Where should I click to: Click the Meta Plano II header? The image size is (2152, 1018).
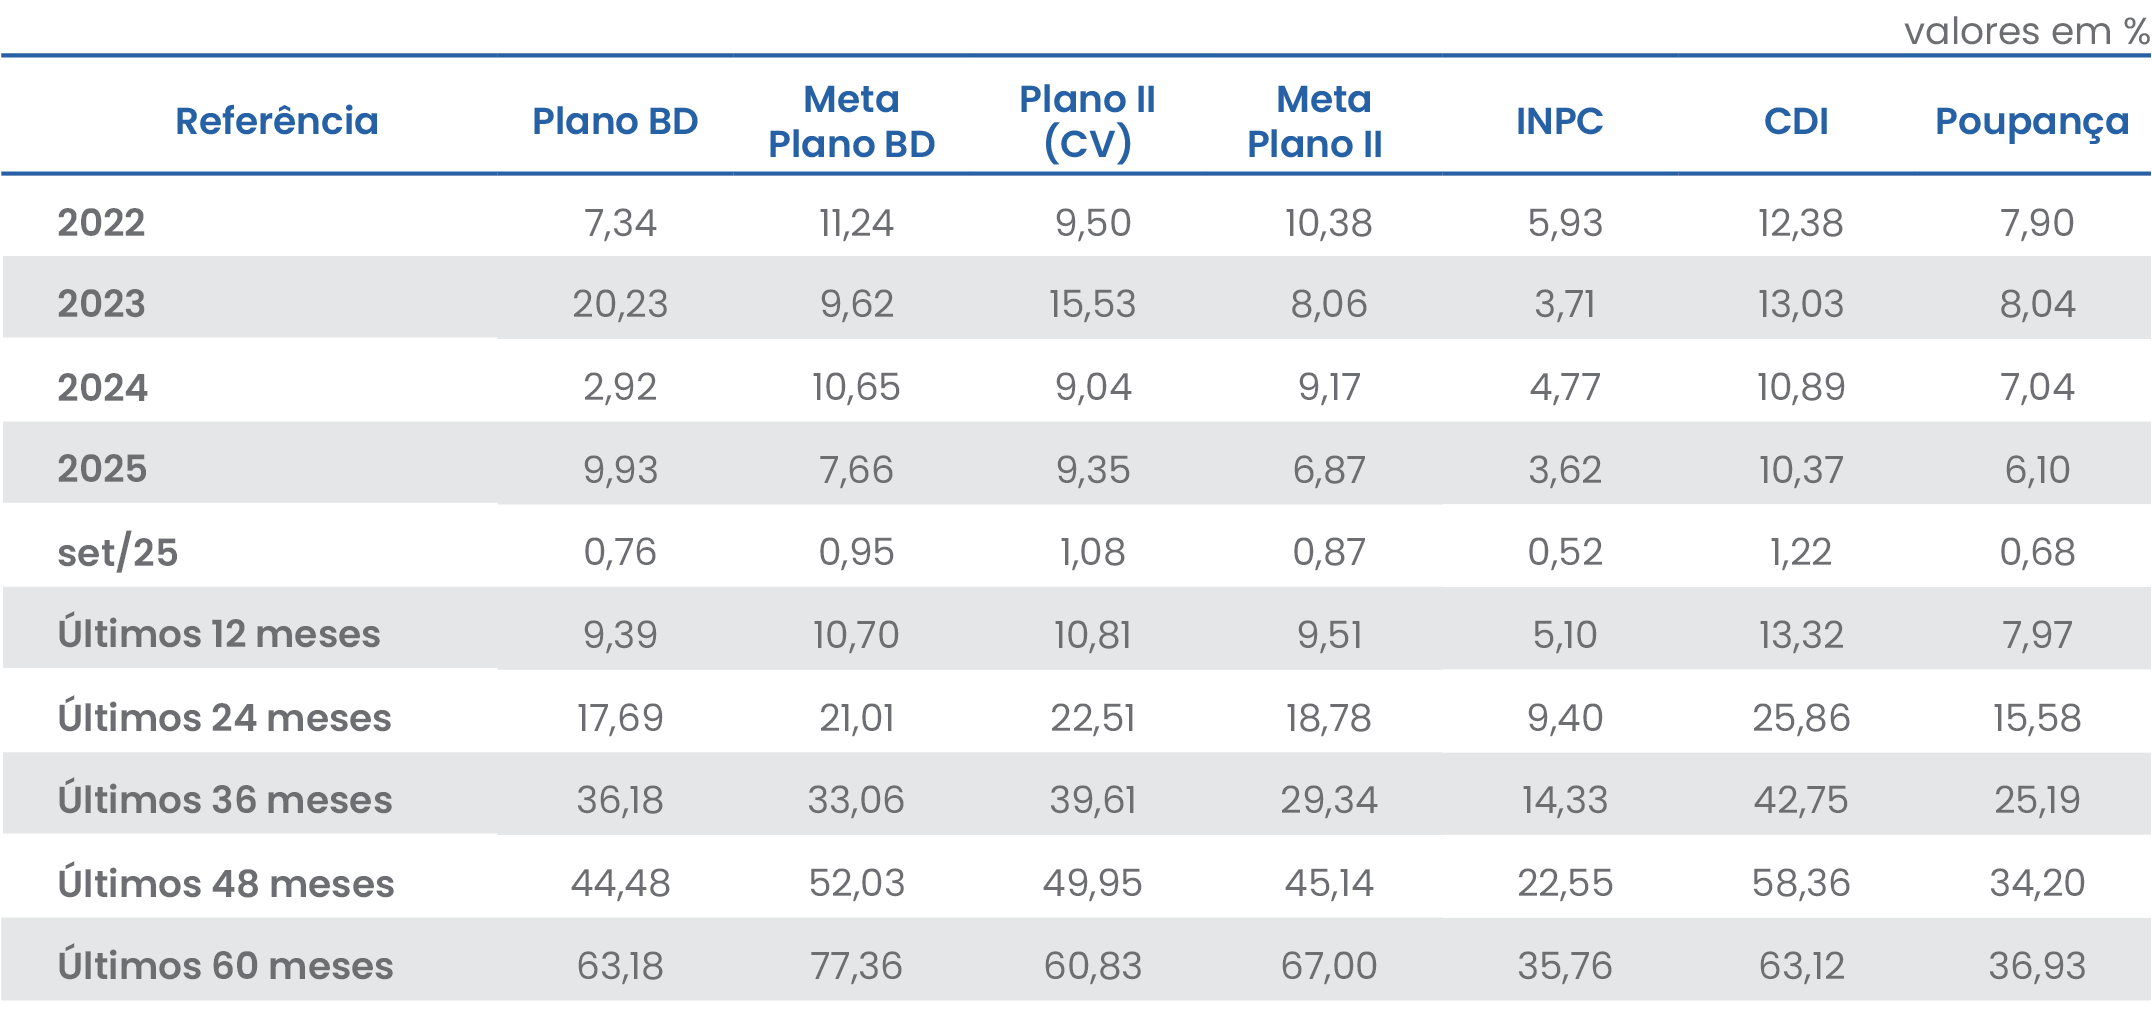1315,121
